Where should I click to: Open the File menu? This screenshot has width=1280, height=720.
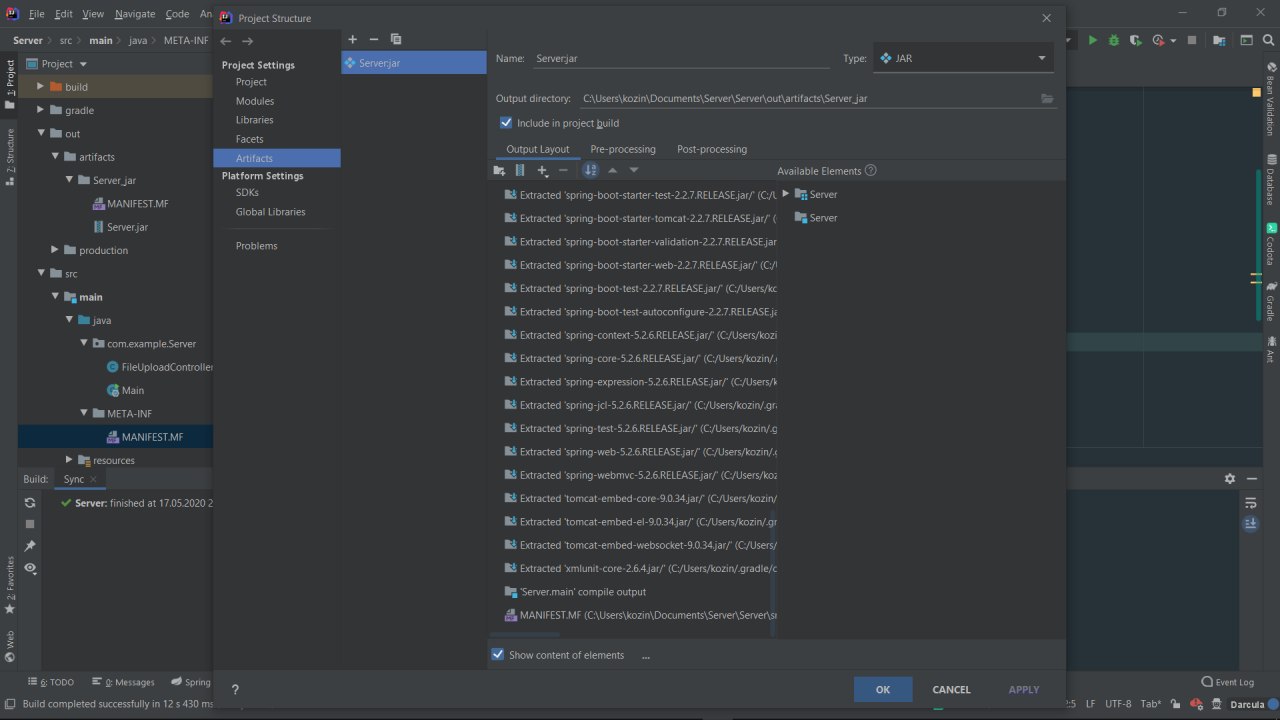pos(36,14)
